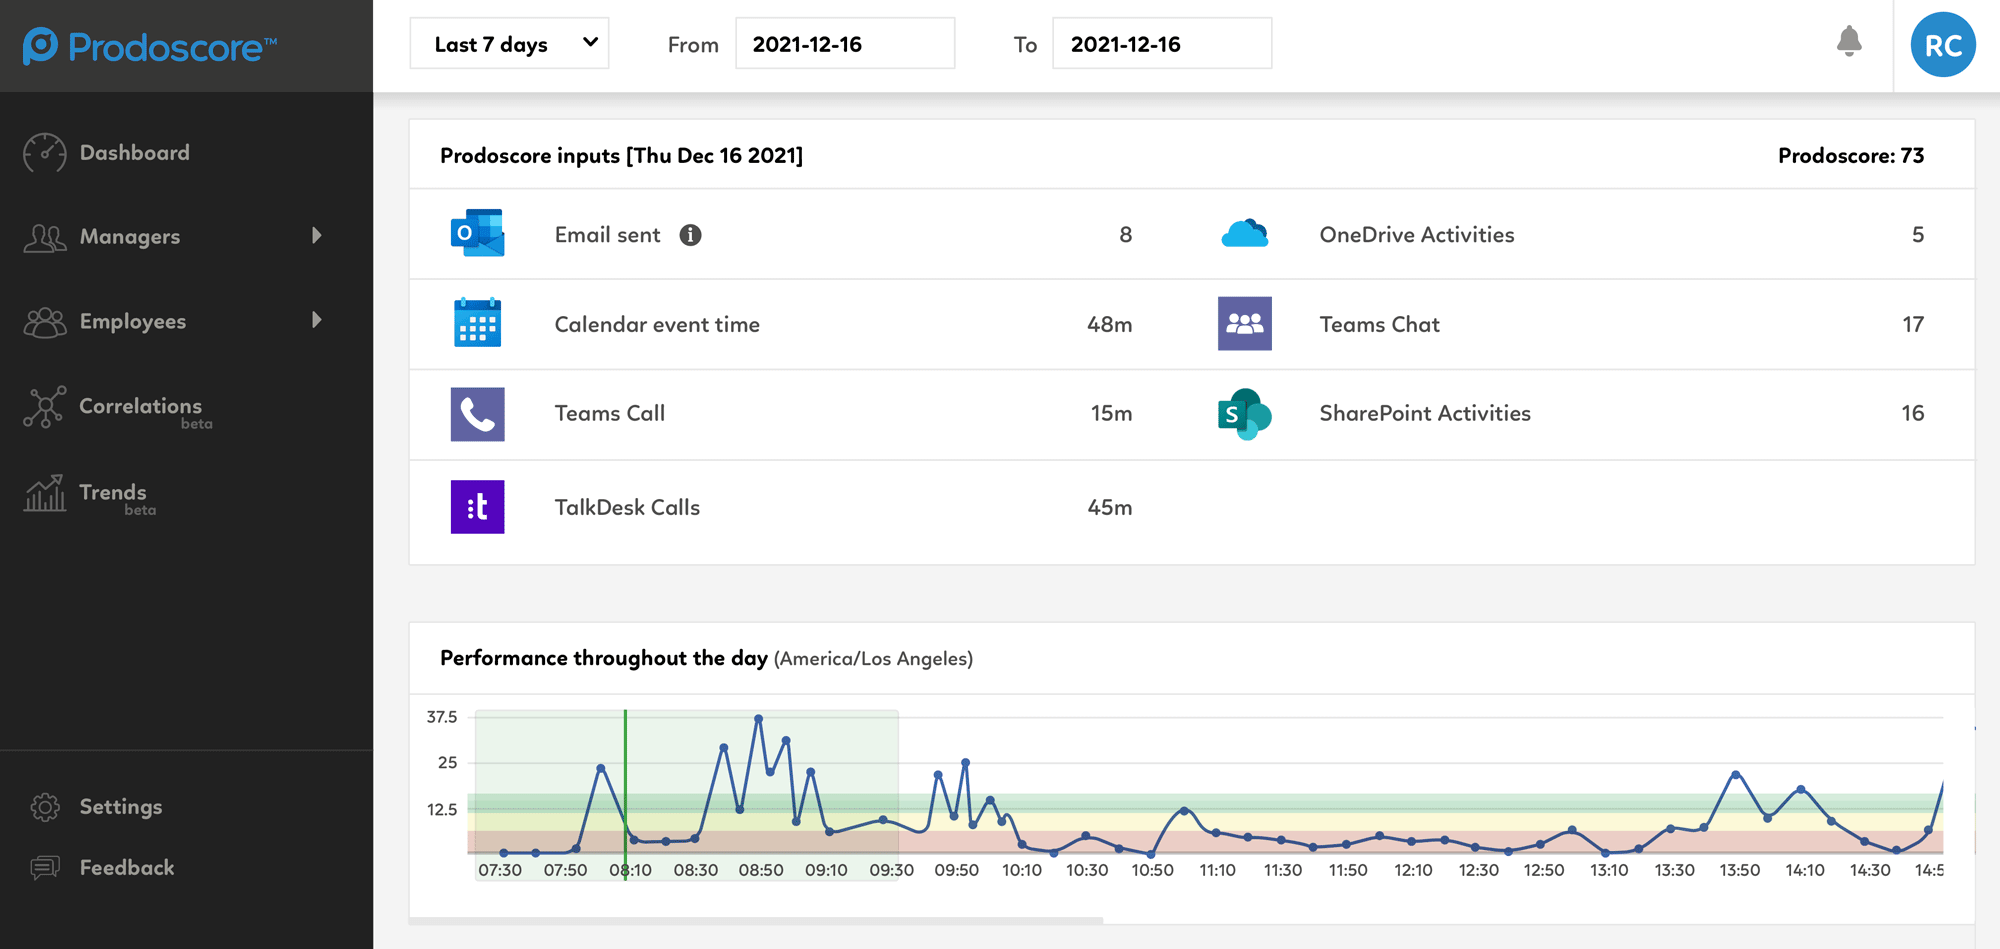The height and width of the screenshot is (949, 2000).
Task: Open the notifications bell
Action: 1849,42
